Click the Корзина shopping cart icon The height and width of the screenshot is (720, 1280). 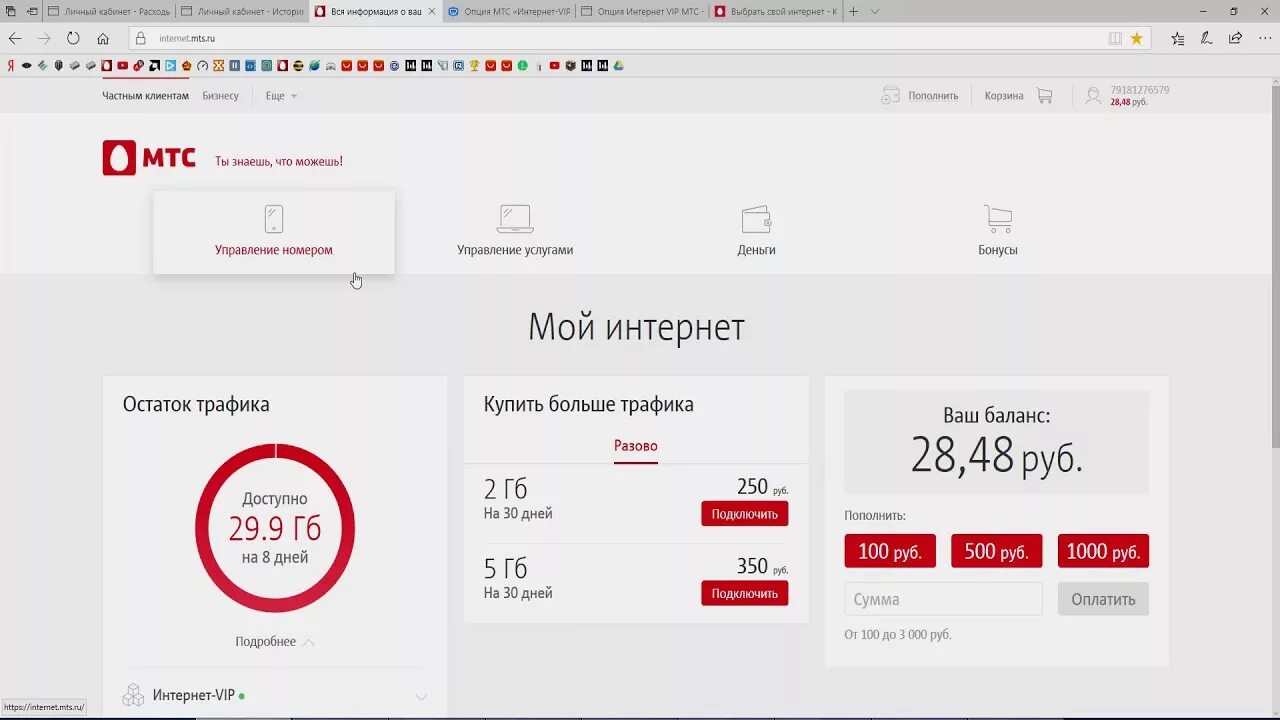pyautogui.click(x=1045, y=96)
